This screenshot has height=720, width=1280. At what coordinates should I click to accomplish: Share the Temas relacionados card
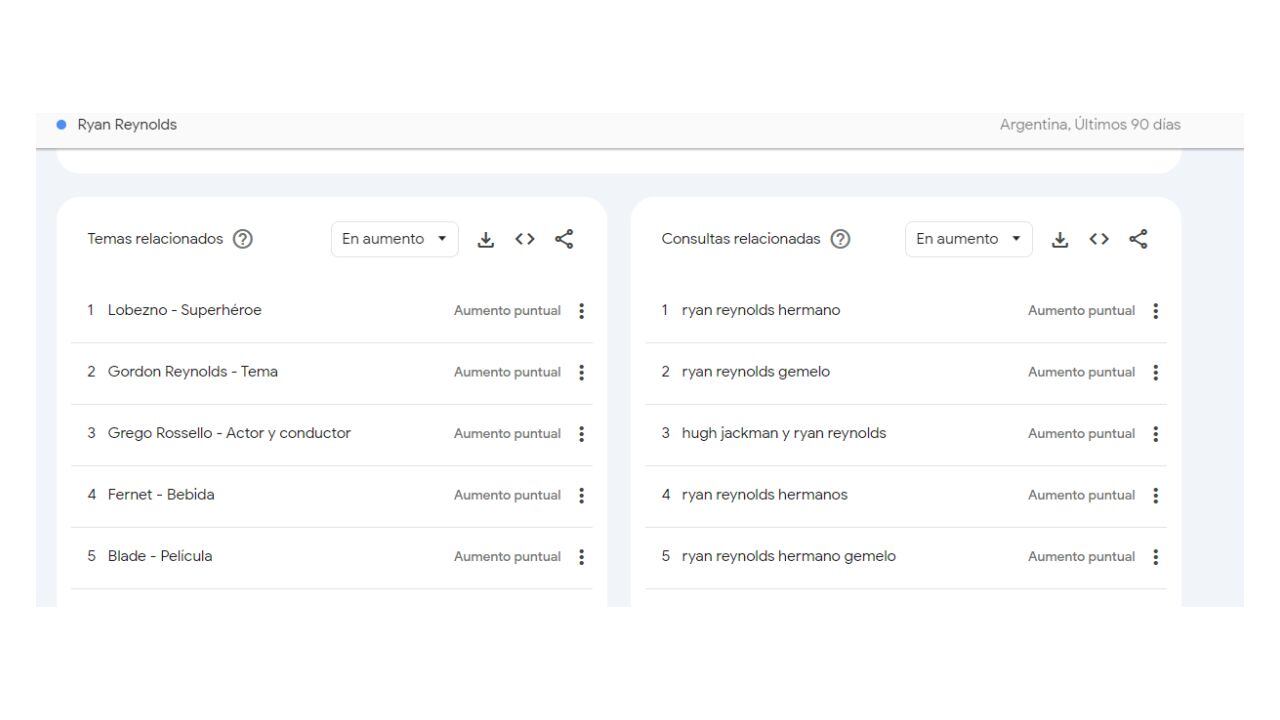pyautogui.click(x=564, y=239)
